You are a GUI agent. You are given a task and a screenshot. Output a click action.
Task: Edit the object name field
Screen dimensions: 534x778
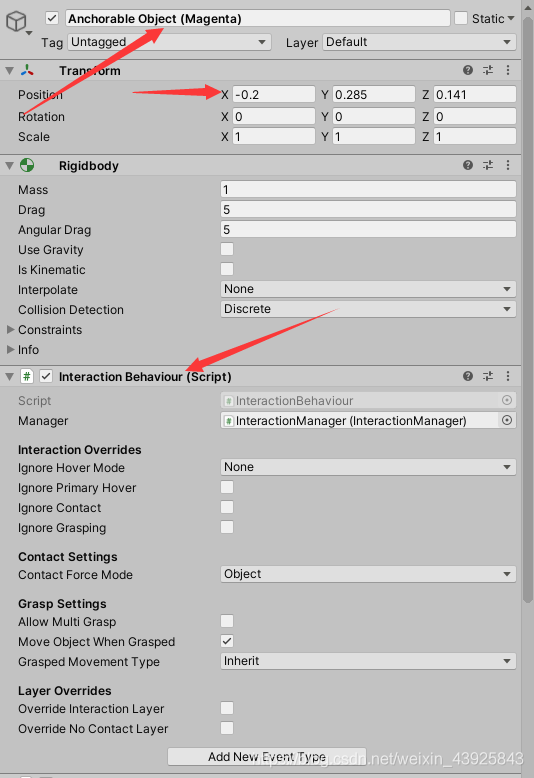pyautogui.click(x=258, y=18)
